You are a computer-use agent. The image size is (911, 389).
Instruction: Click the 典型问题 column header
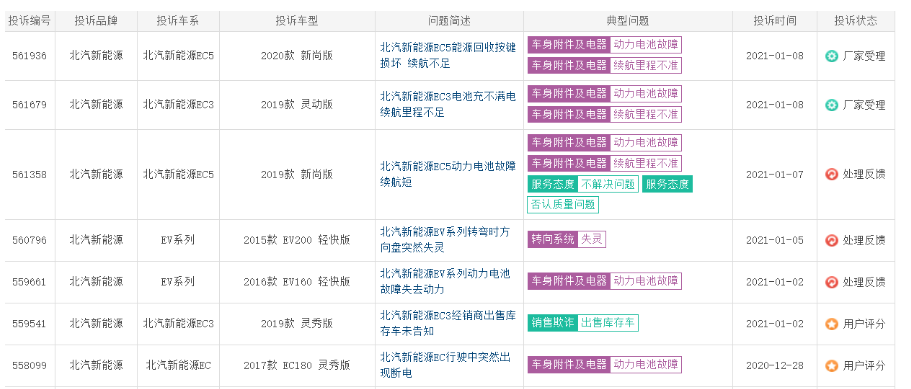pos(627,21)
